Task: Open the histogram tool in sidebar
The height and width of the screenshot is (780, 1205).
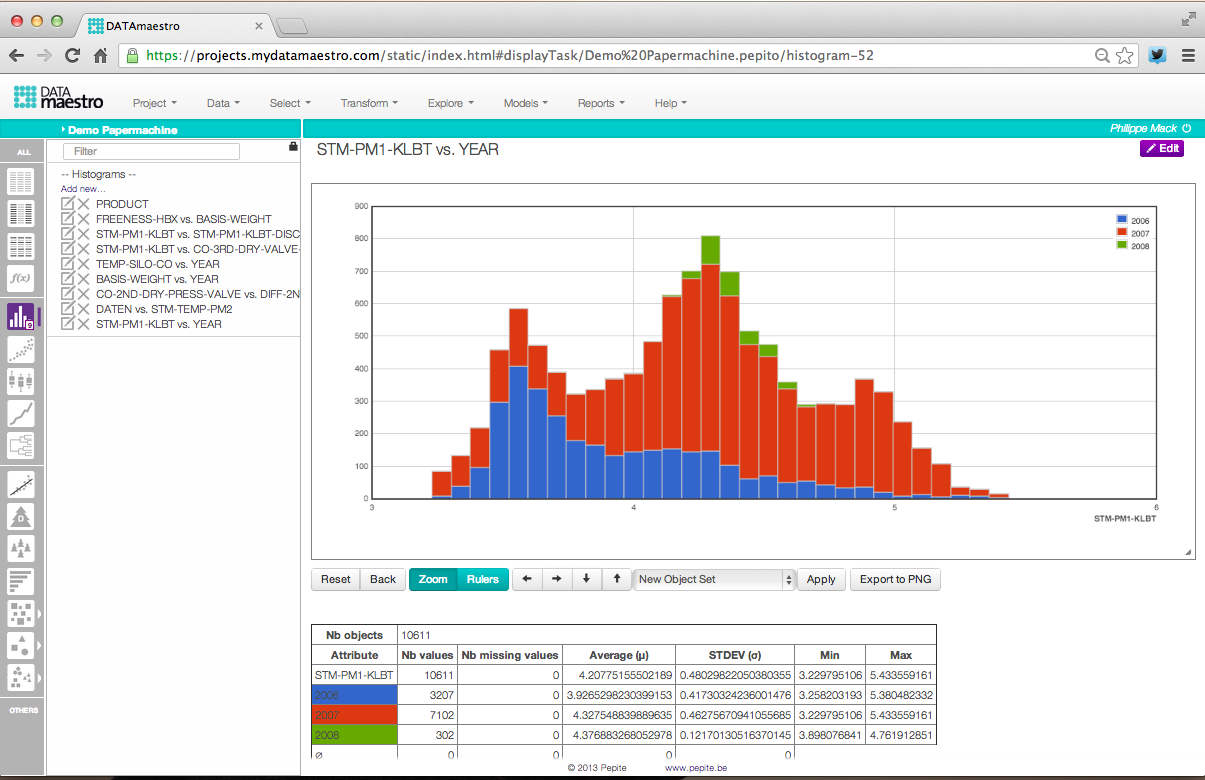Action: [x=21, y=317]
